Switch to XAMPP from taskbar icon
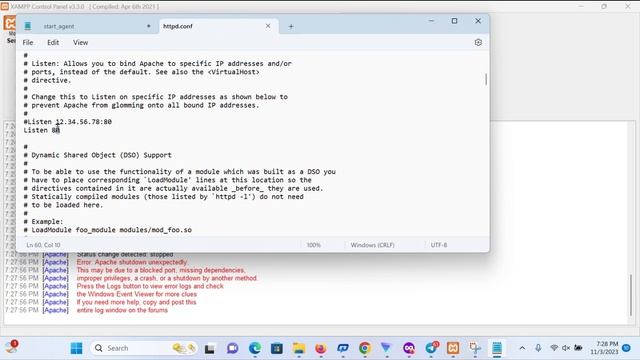 (453, 348)
